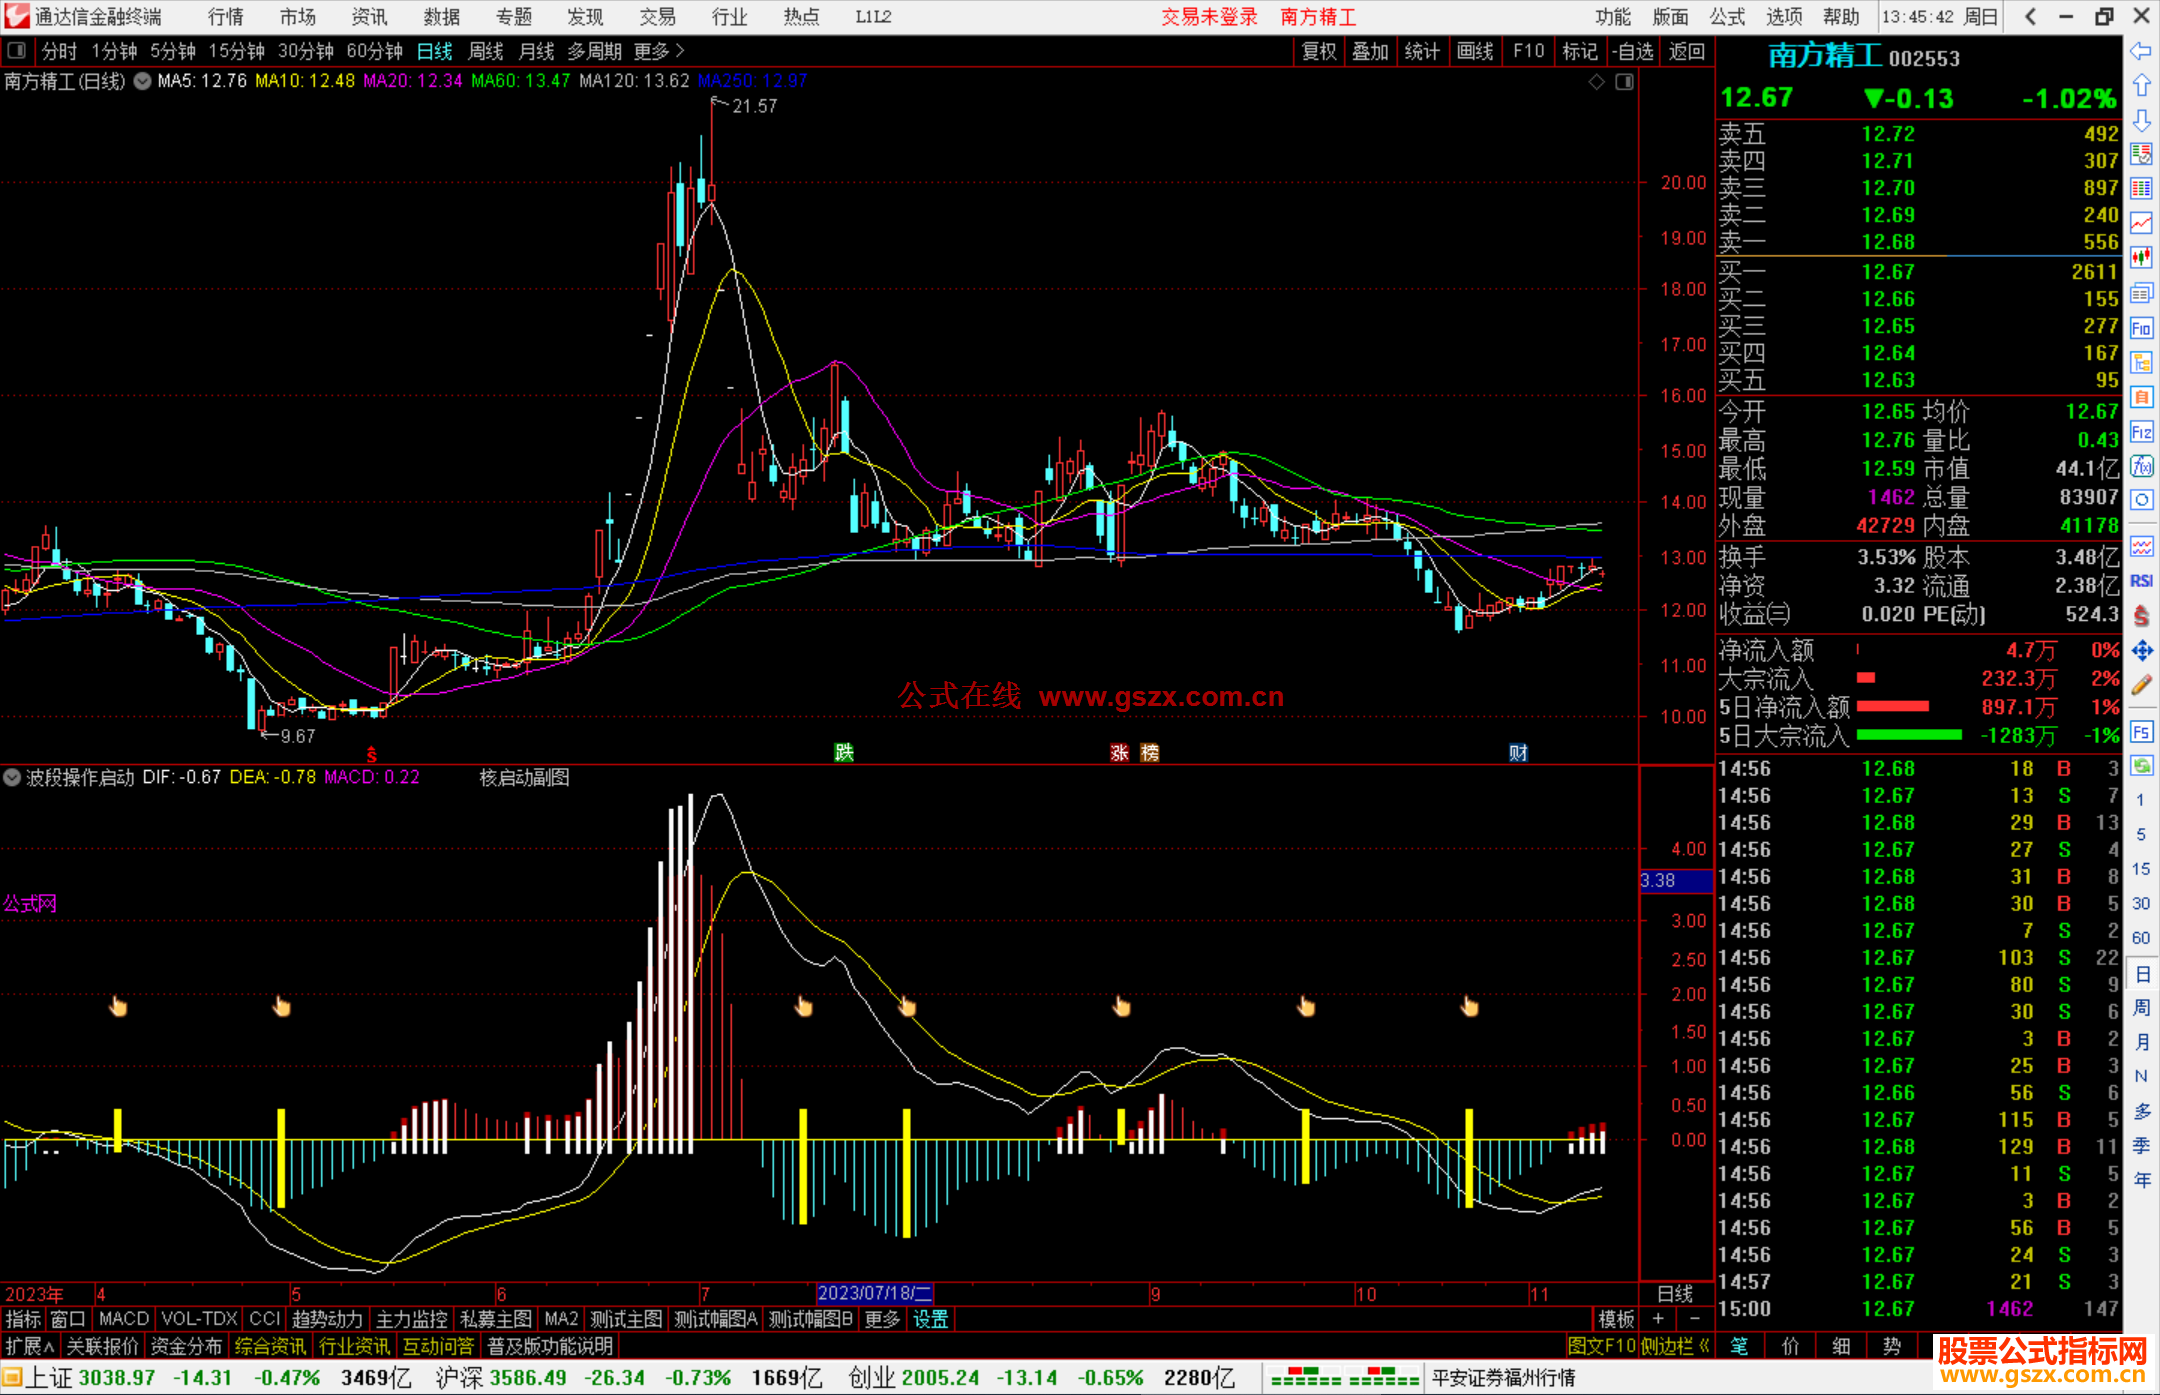
Task: Click the 2023/07/18 date marker on timeline
Action: pos(874,1293)
